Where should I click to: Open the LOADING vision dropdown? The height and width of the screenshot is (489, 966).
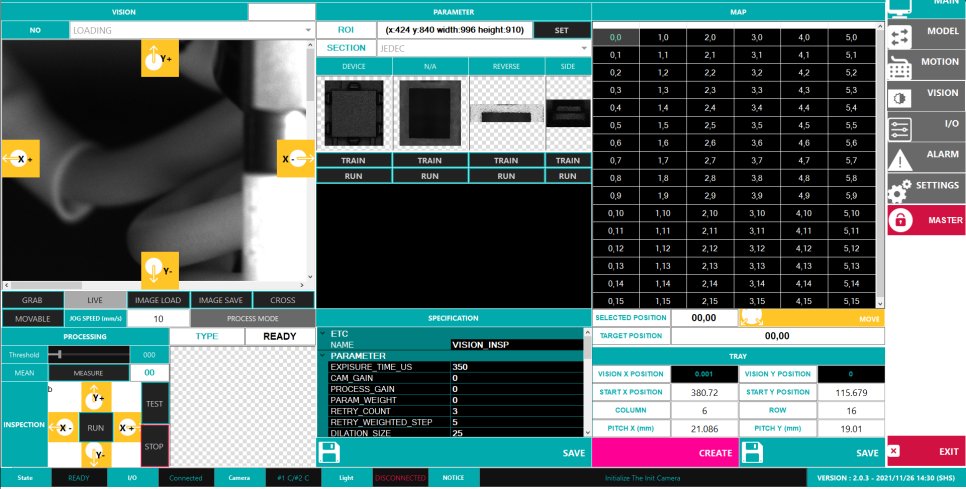click(x=192, y=30)
